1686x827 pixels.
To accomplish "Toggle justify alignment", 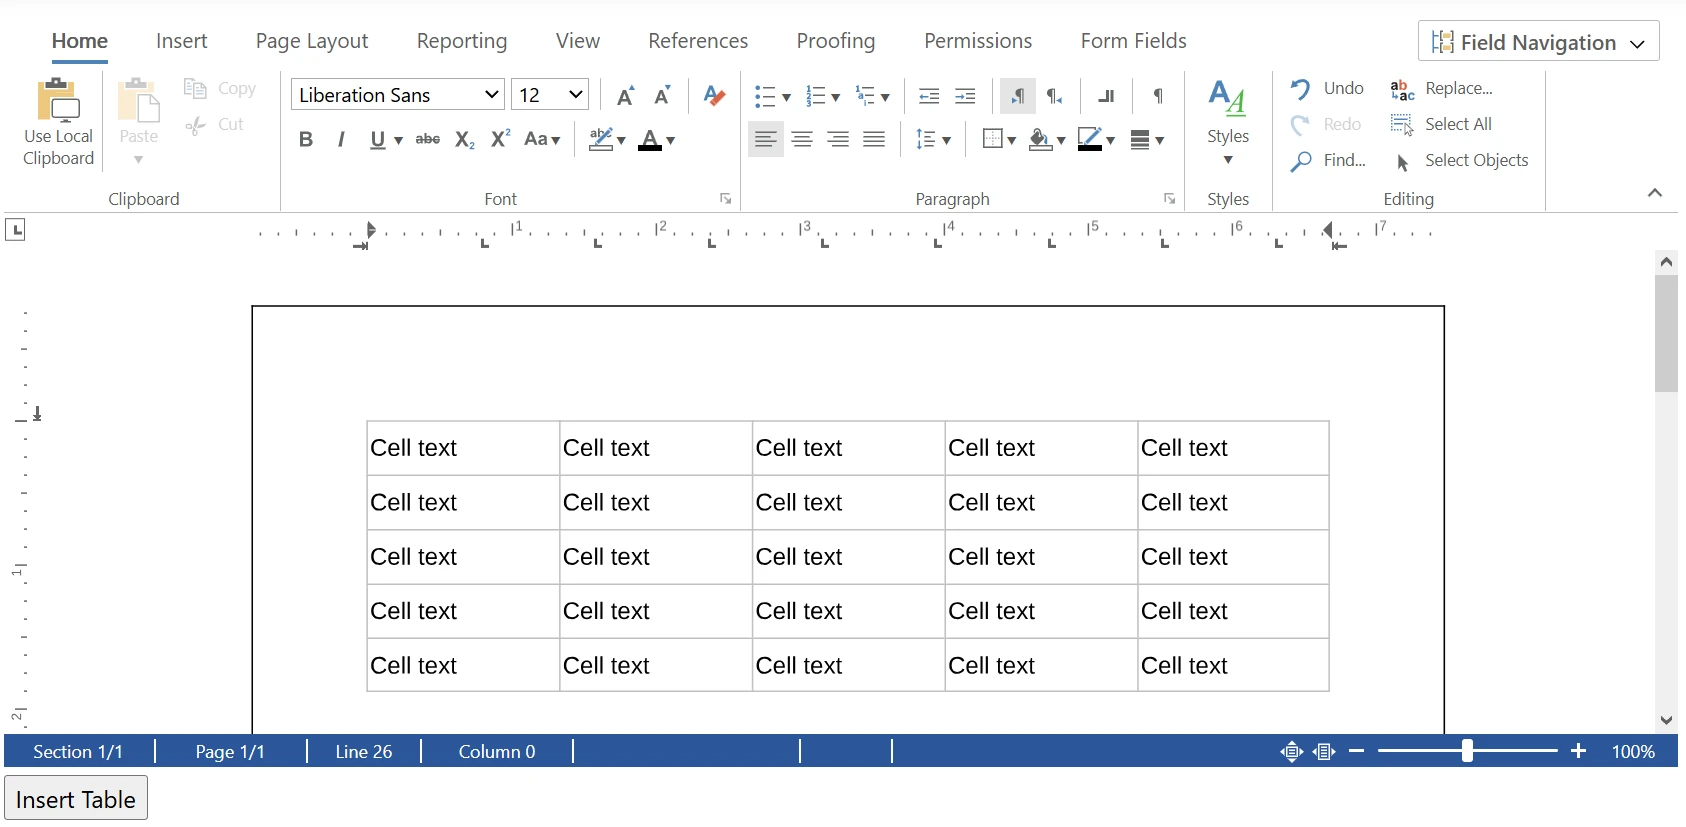I will [x=874, y=140].
